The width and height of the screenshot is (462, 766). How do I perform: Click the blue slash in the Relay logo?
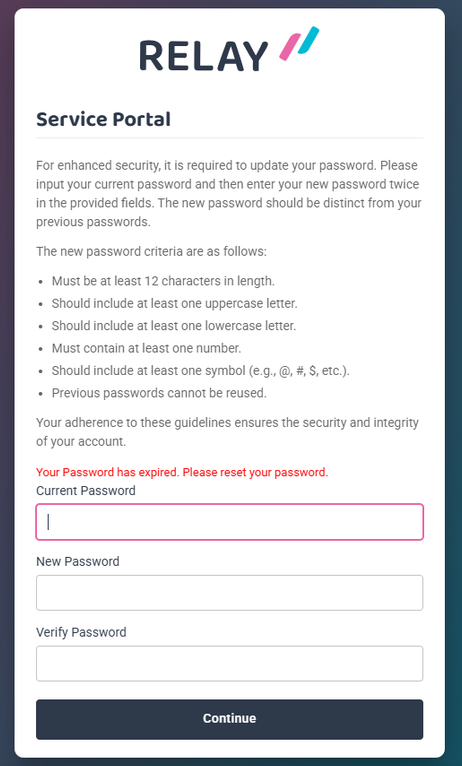coord(307,40)
